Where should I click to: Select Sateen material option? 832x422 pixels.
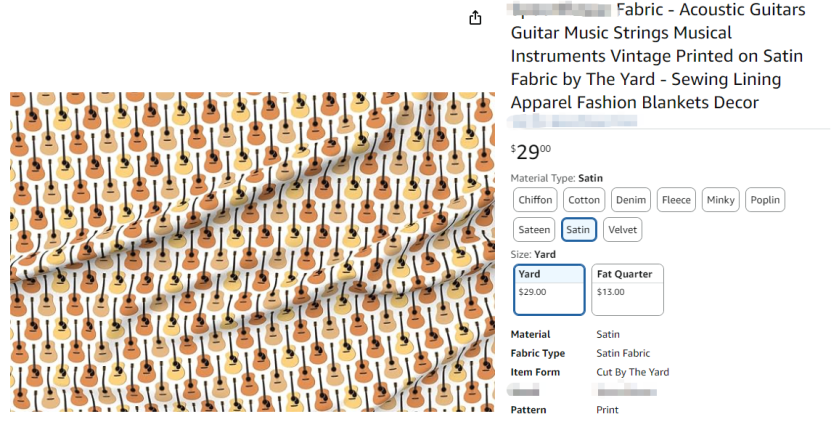click(x=534, y=229)
